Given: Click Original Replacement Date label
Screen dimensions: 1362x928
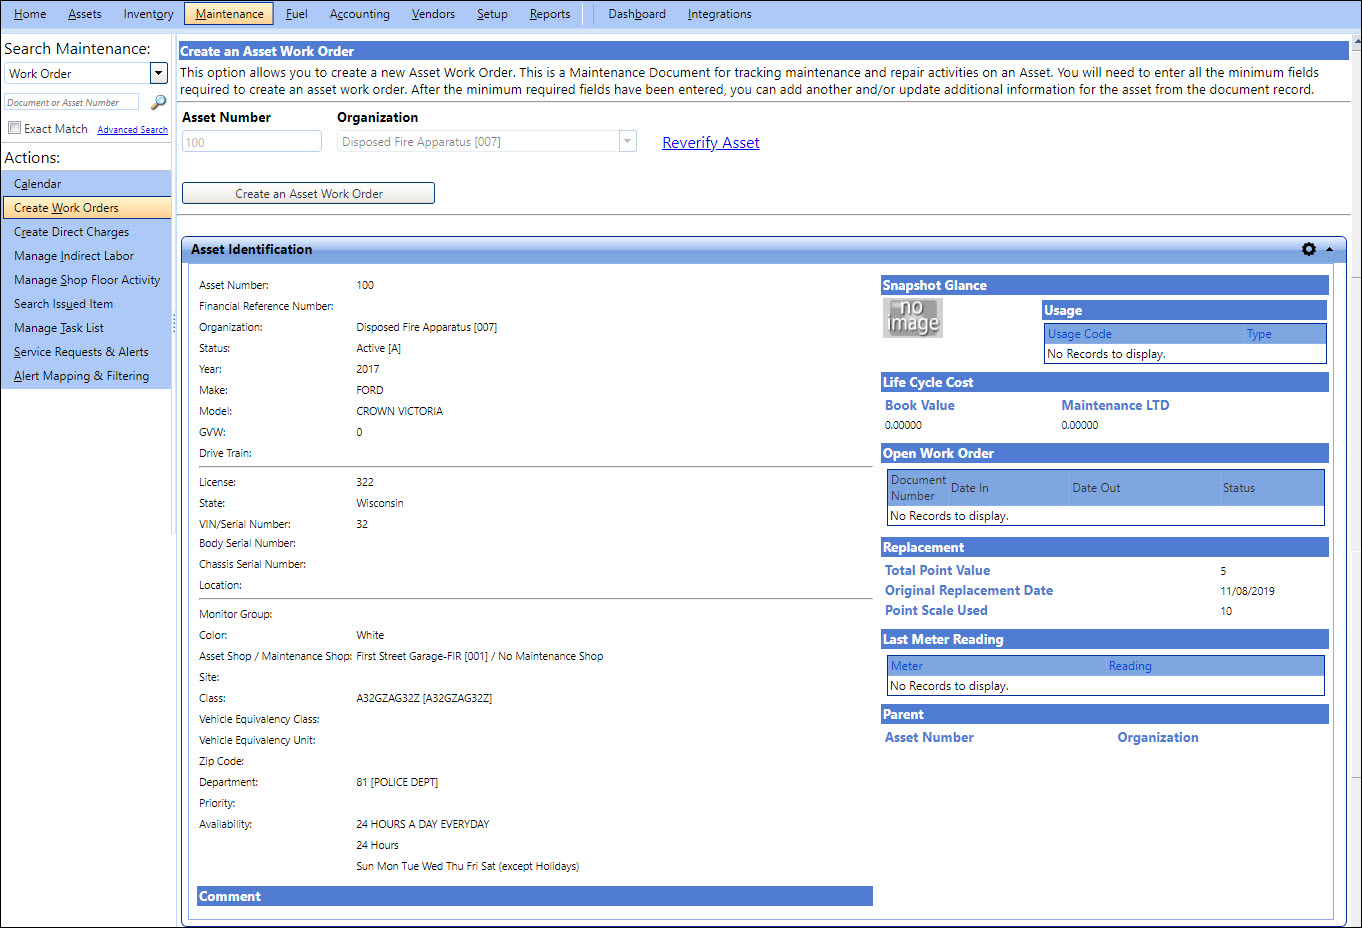Looking at the screenshot, I should [x=969, y=590].
